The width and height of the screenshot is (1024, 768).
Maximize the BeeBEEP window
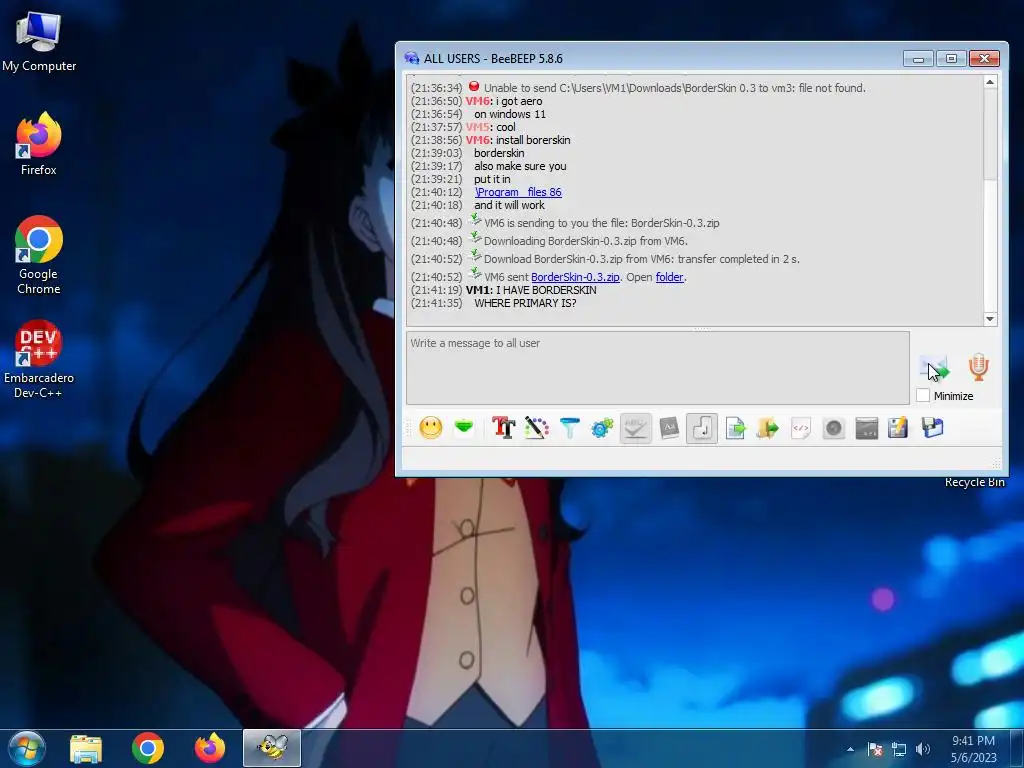[951, 59]
